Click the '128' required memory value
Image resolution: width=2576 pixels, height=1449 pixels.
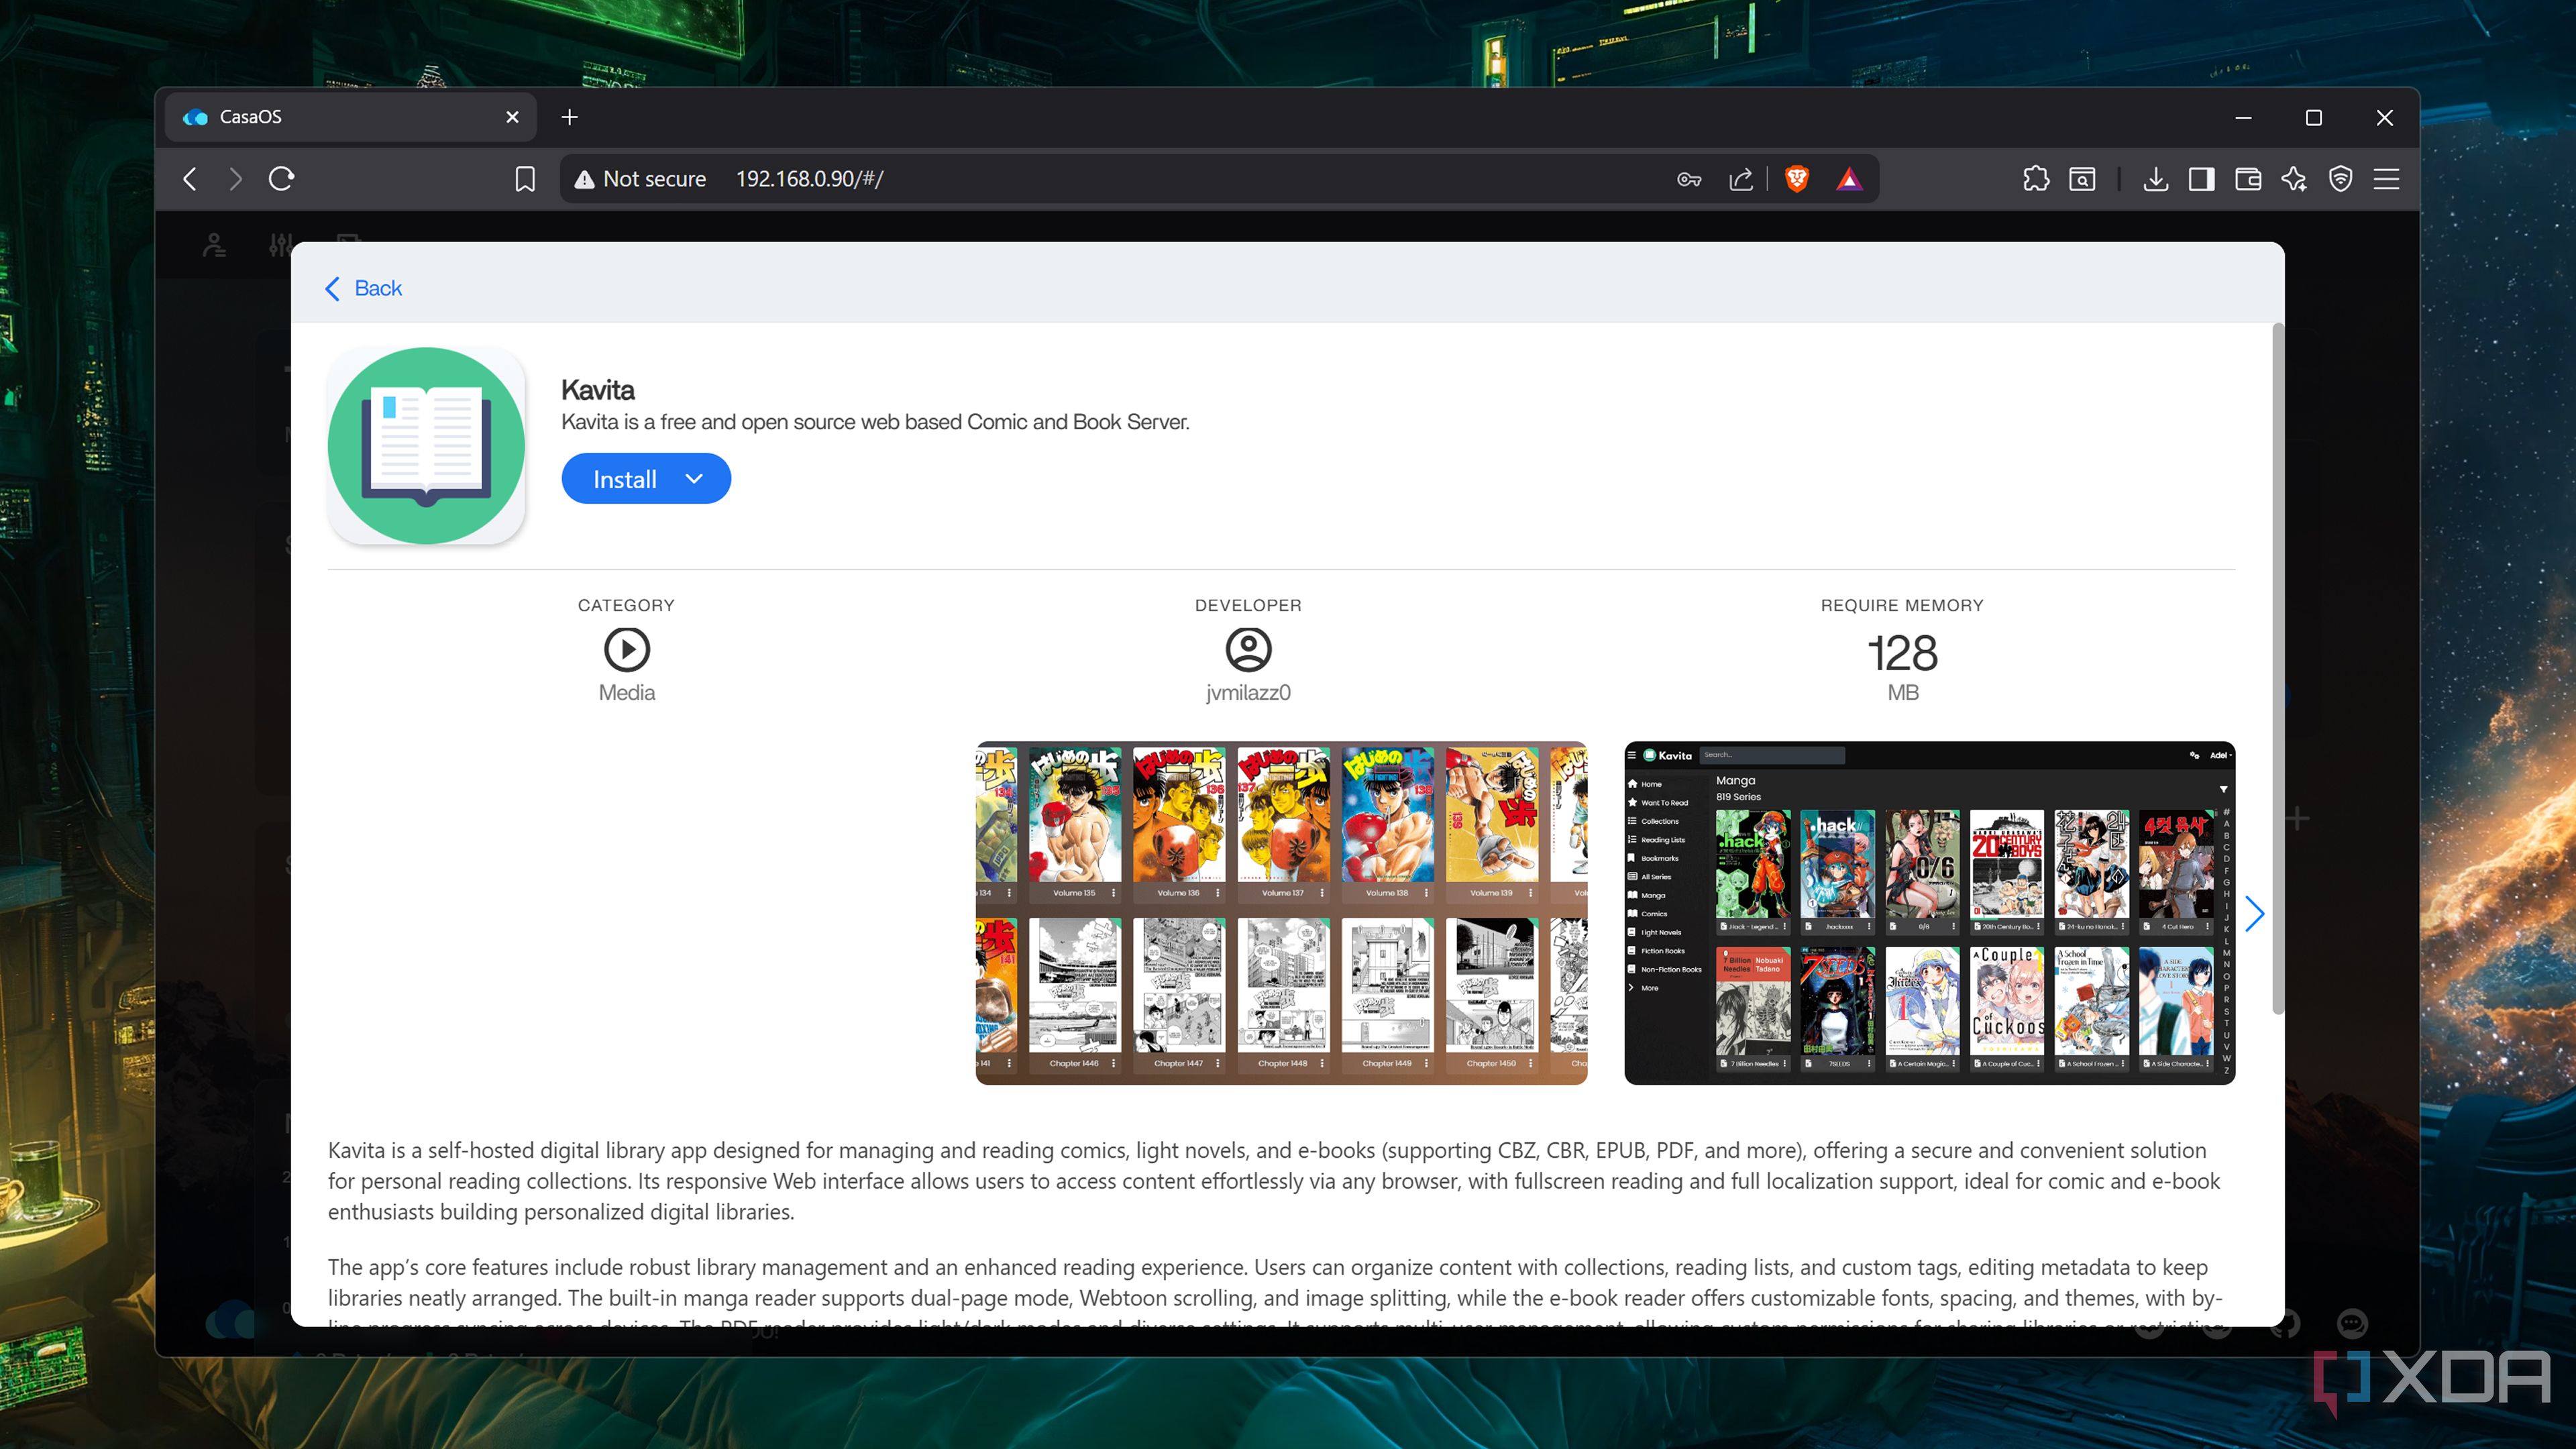click(1902, 654)
